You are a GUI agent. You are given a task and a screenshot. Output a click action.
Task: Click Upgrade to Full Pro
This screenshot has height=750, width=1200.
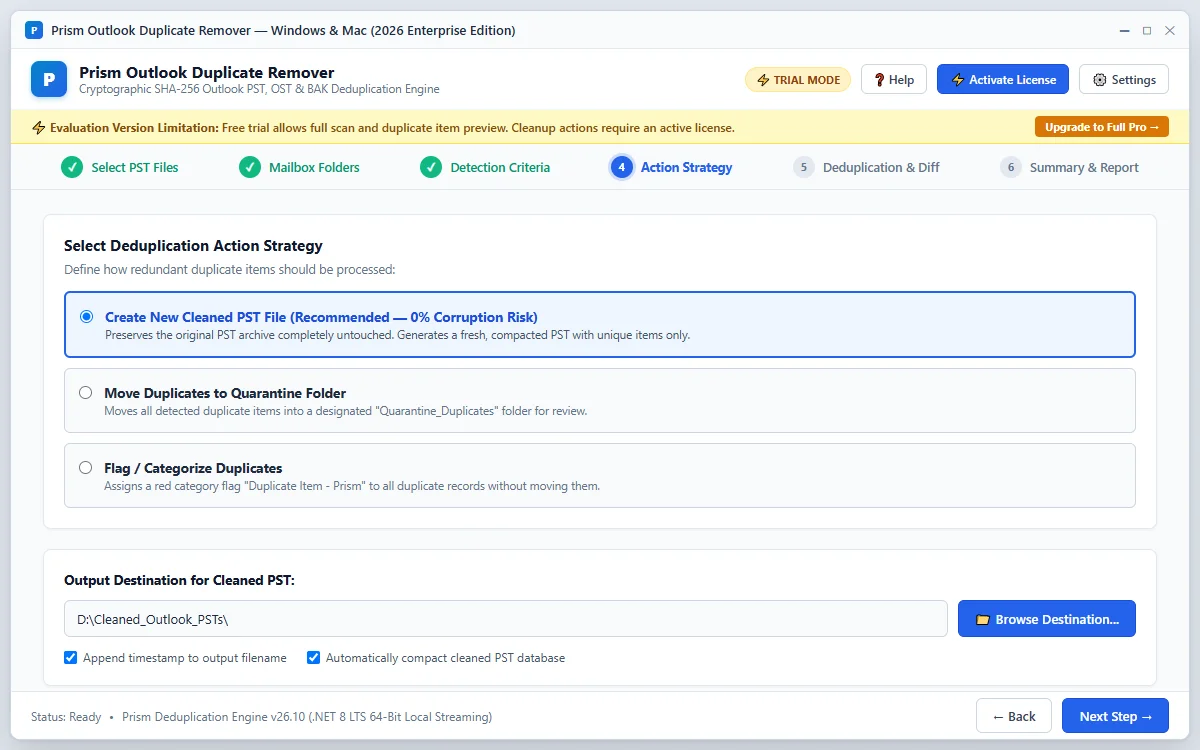point(1102,127)
